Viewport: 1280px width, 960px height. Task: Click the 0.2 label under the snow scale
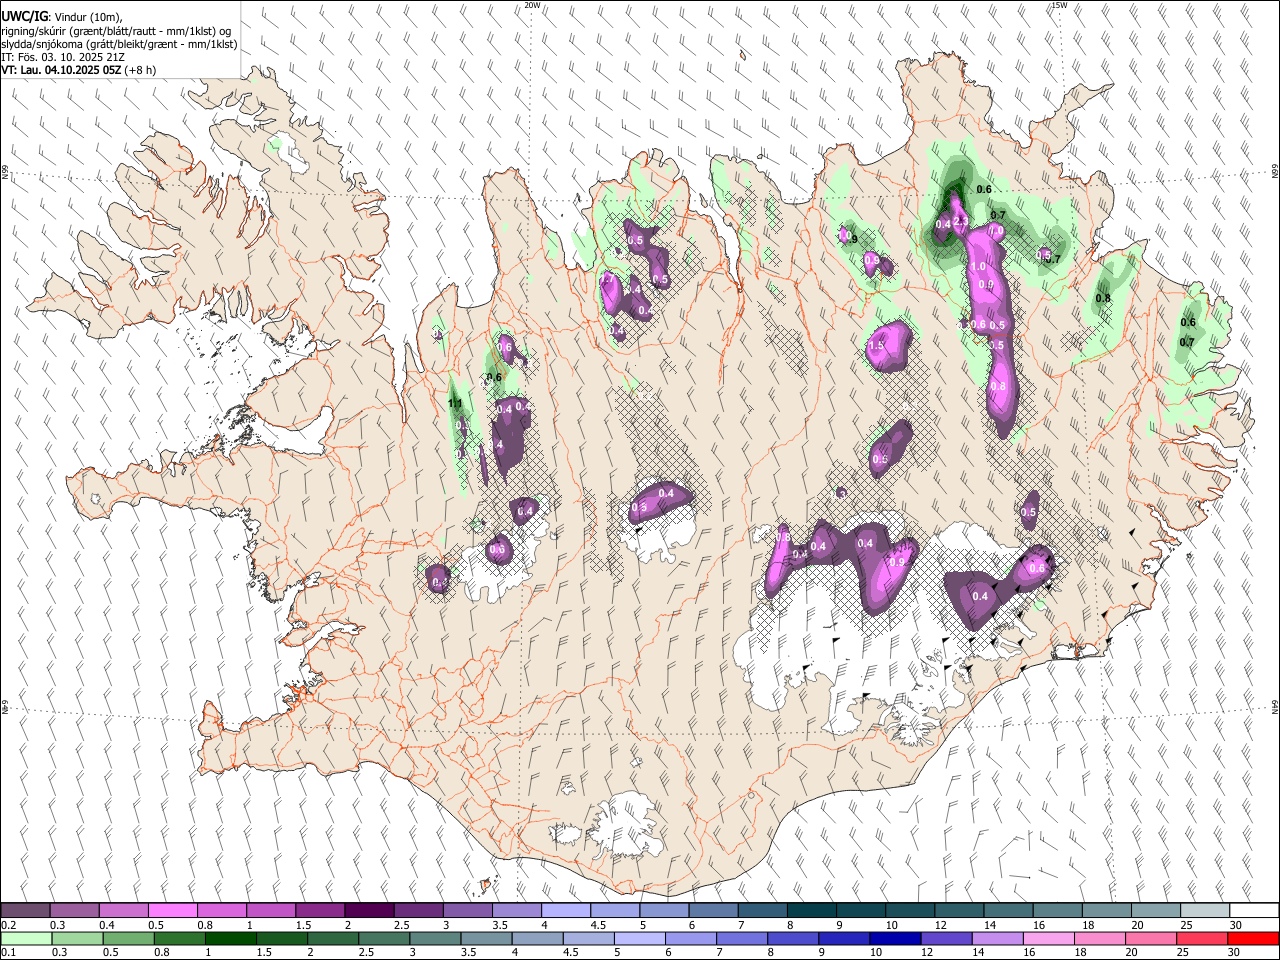(x=8, y=925)
